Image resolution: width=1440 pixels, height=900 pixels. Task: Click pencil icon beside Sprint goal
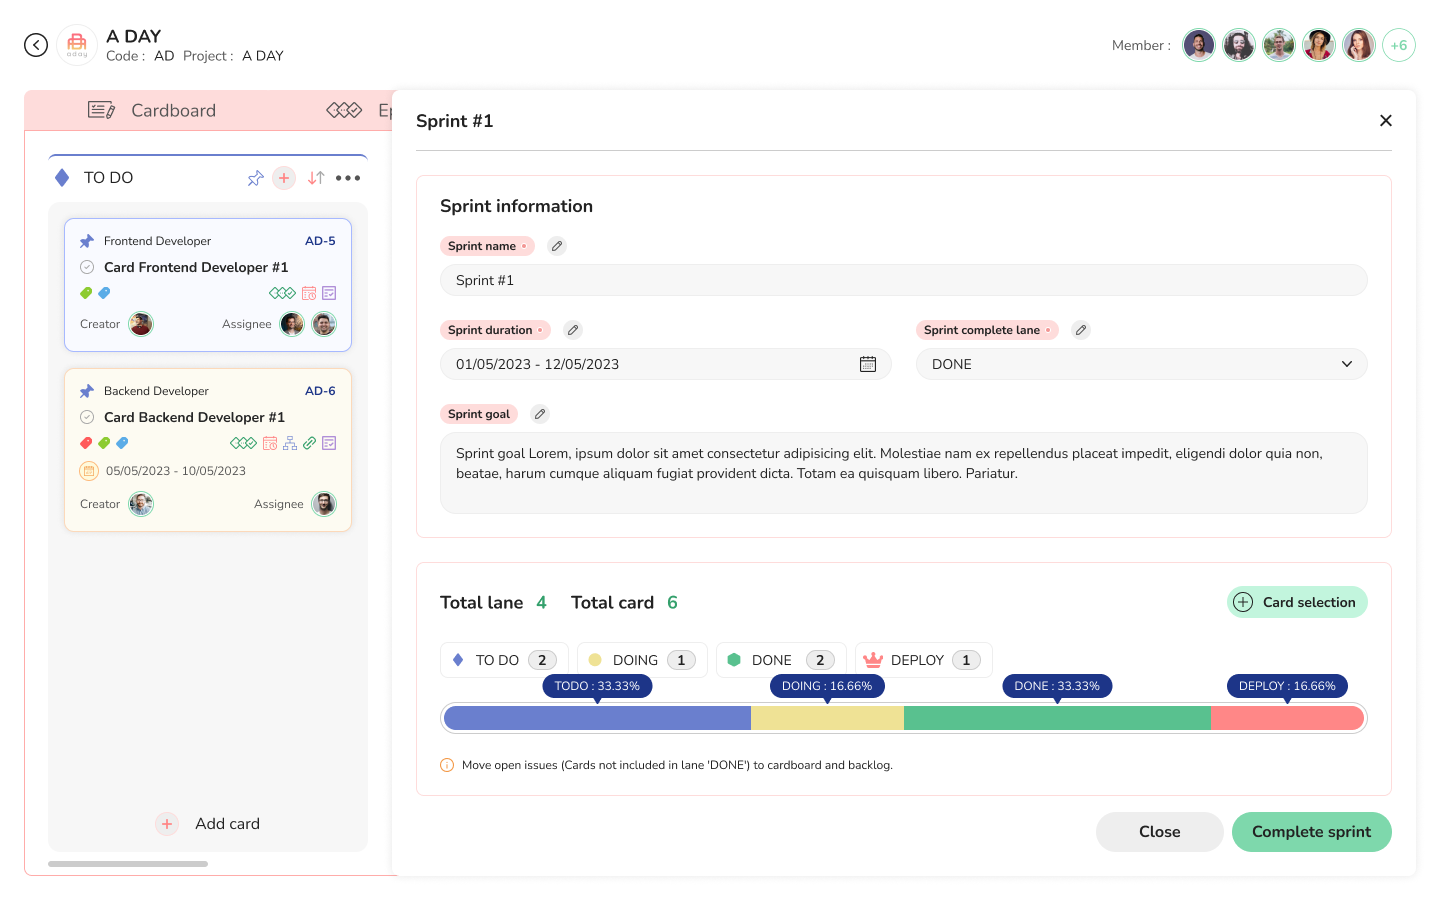[x=540, y=414]
